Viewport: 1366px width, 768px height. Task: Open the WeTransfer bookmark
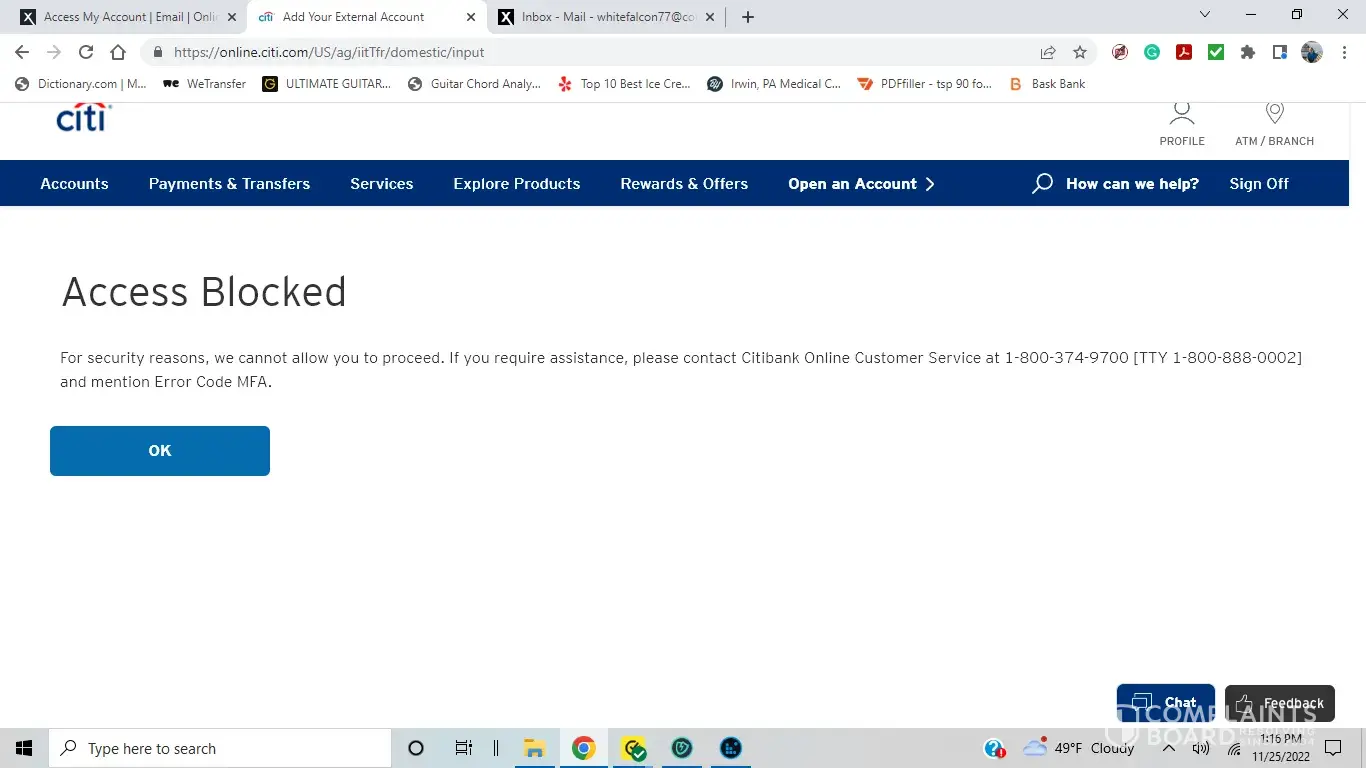click(204, 84)
